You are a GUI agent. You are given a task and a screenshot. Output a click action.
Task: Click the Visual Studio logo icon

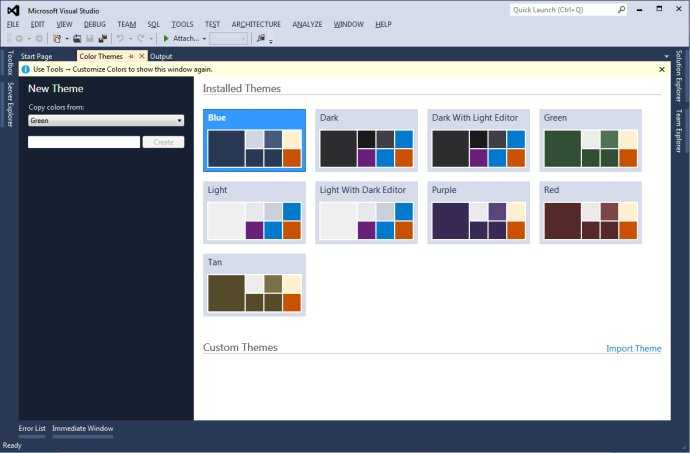click(13, 10)
